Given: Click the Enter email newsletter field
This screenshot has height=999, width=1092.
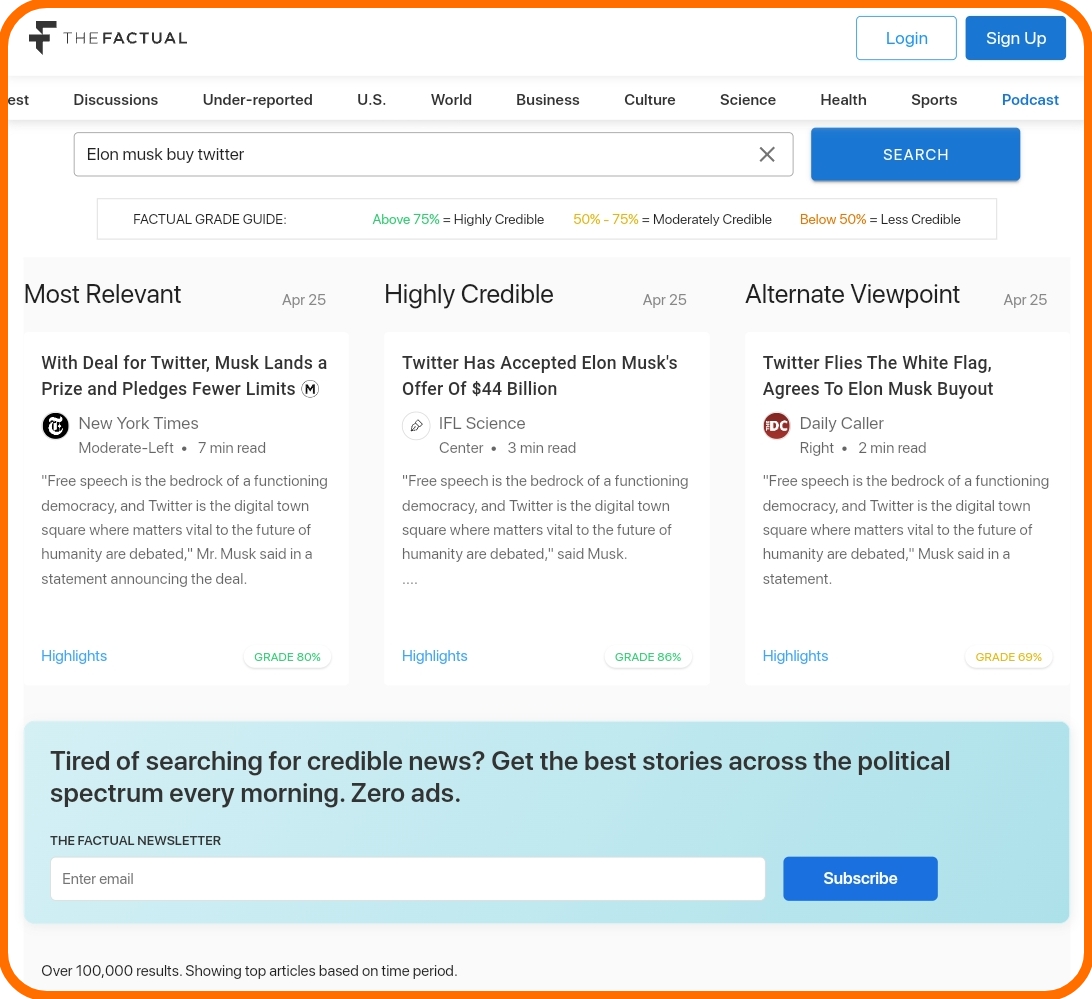Looking at the screenshot, I should [407, 878].
